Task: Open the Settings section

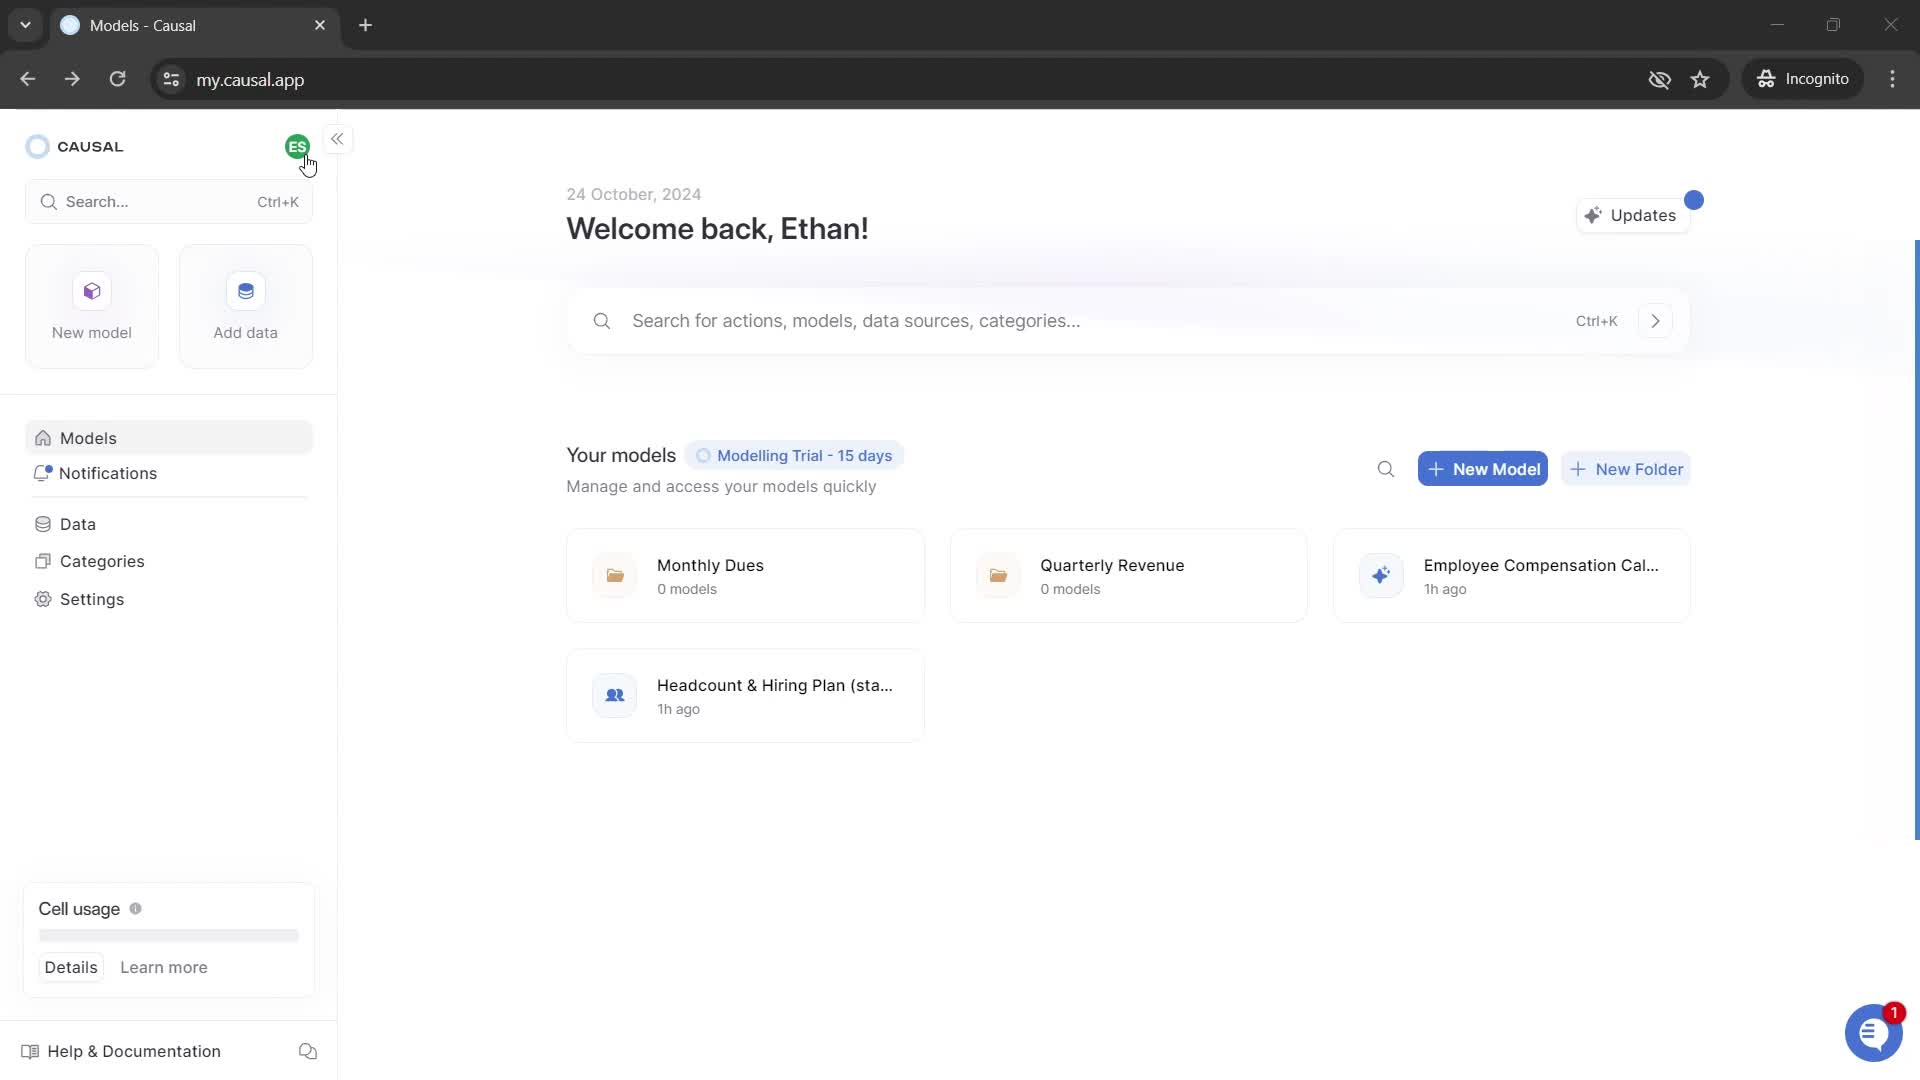Action: [x=92, y=599]
